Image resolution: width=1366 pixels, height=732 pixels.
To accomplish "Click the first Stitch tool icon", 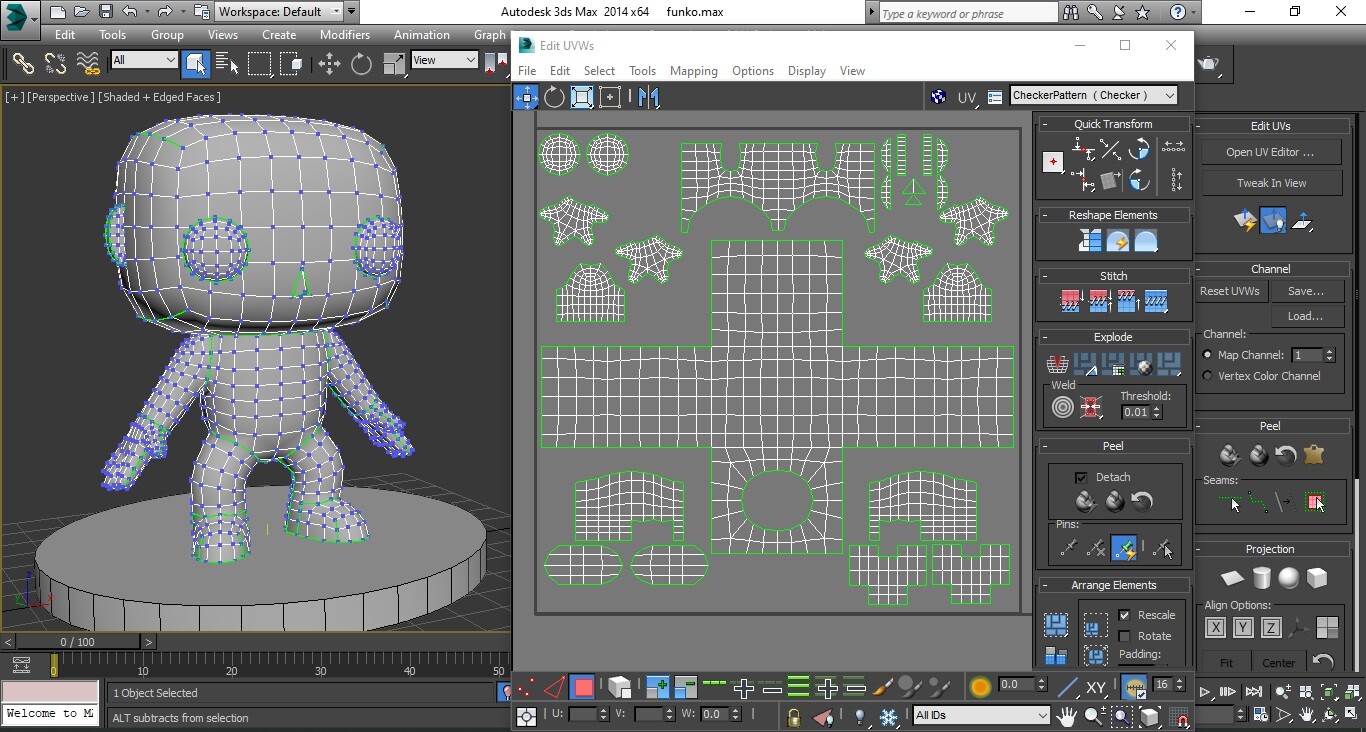I will [x=1071, y=300].
